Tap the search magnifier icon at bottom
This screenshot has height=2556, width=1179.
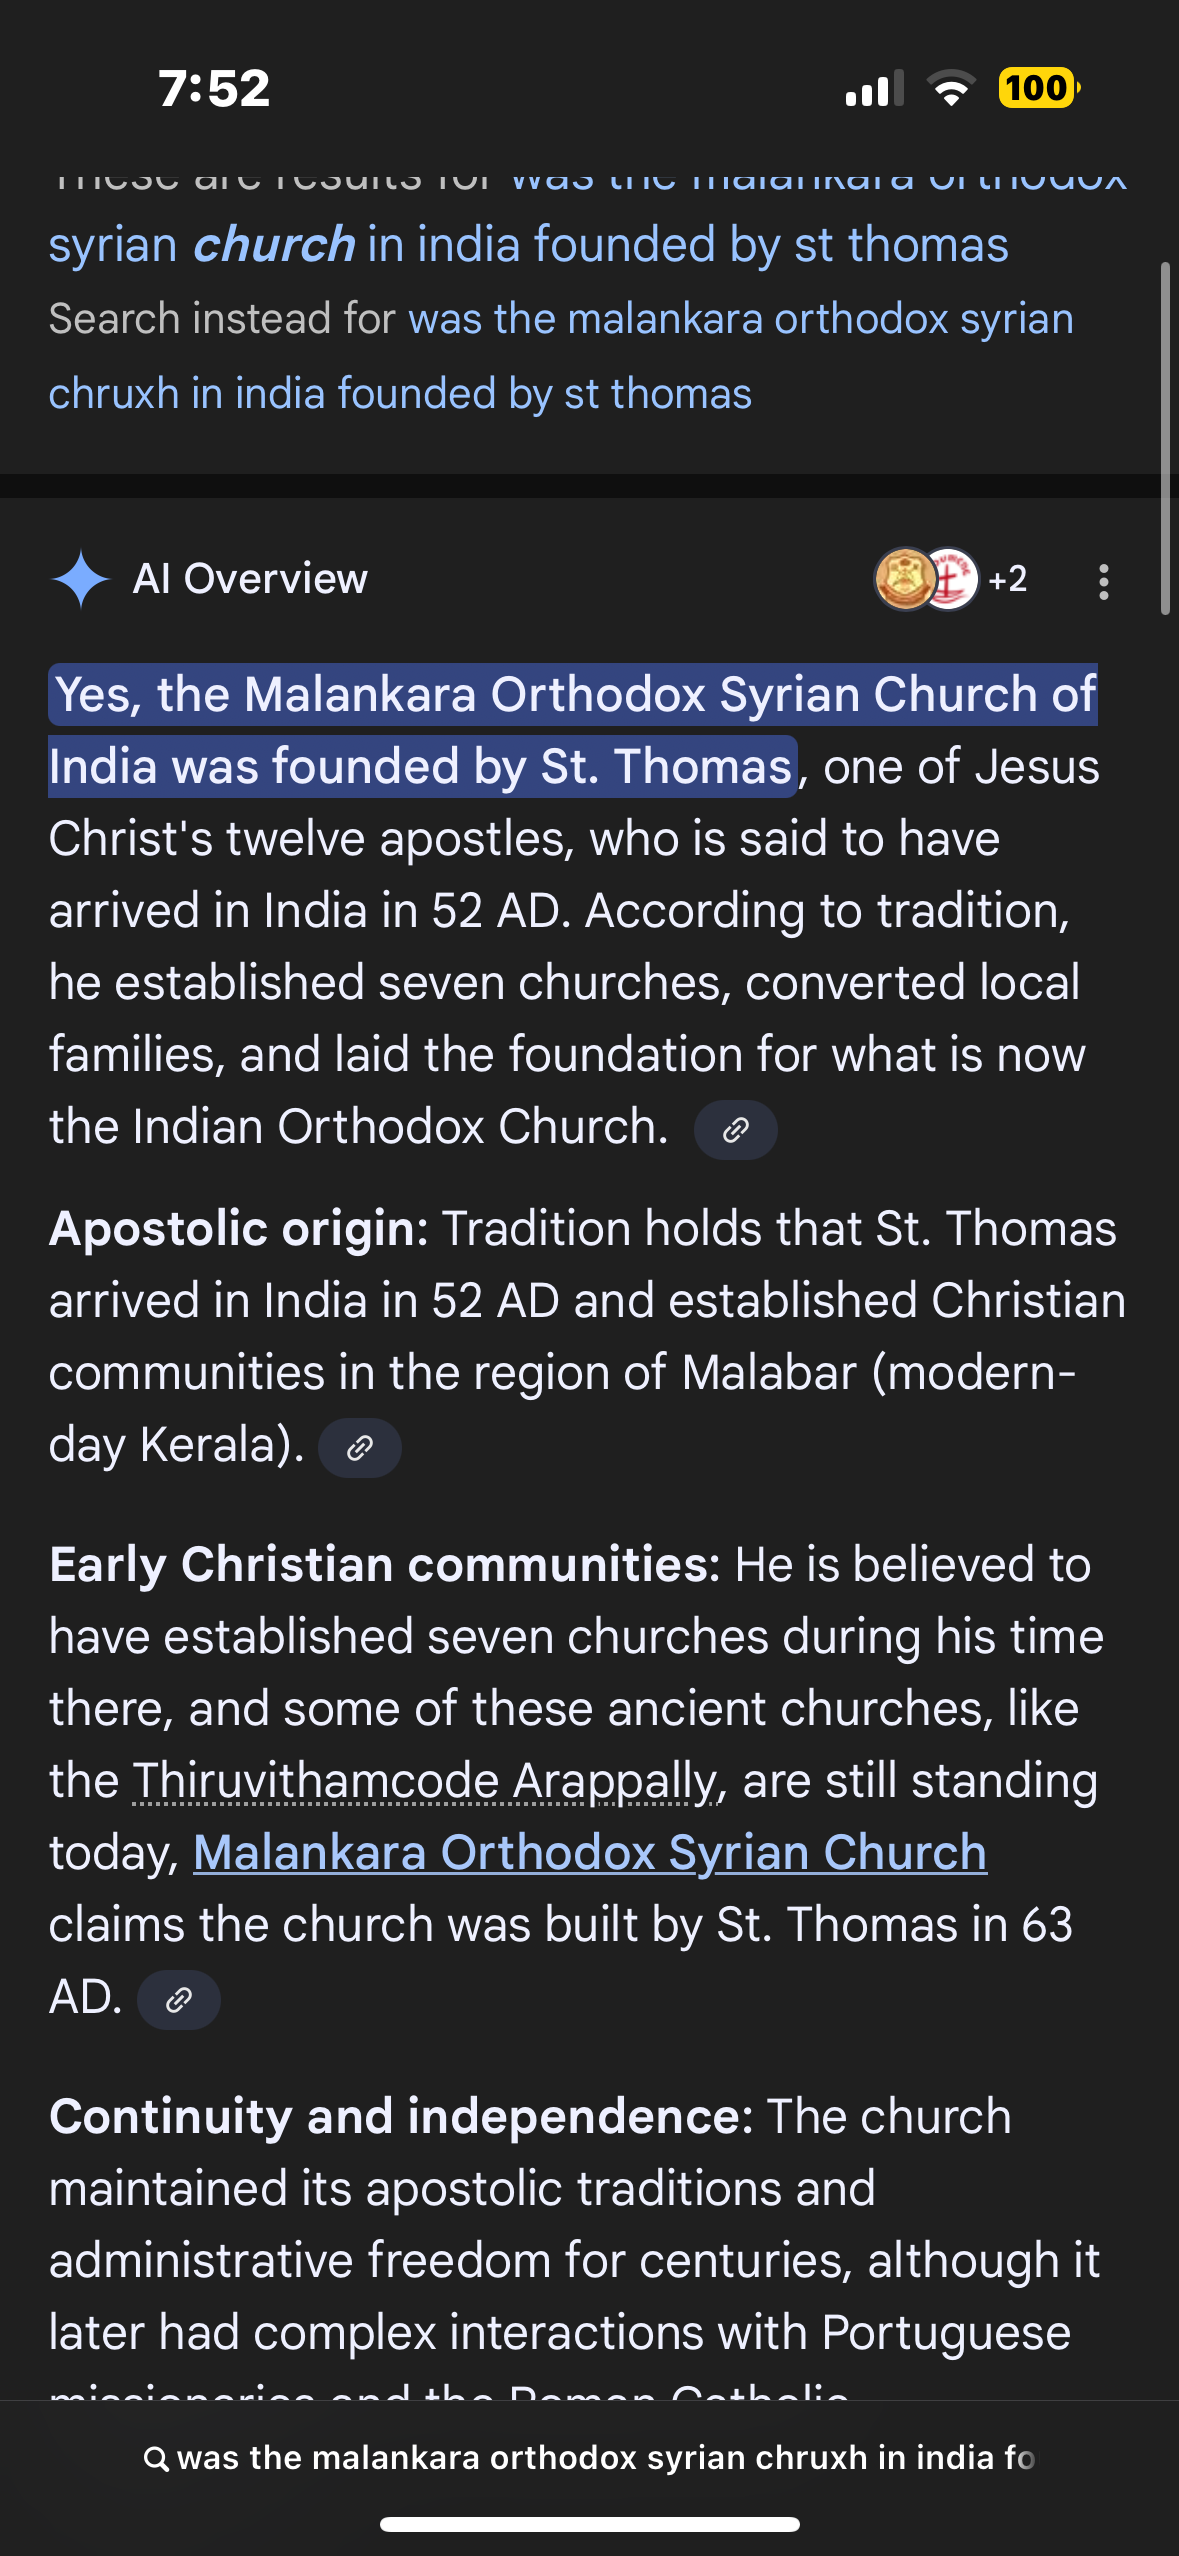[x=156, y=2459]
